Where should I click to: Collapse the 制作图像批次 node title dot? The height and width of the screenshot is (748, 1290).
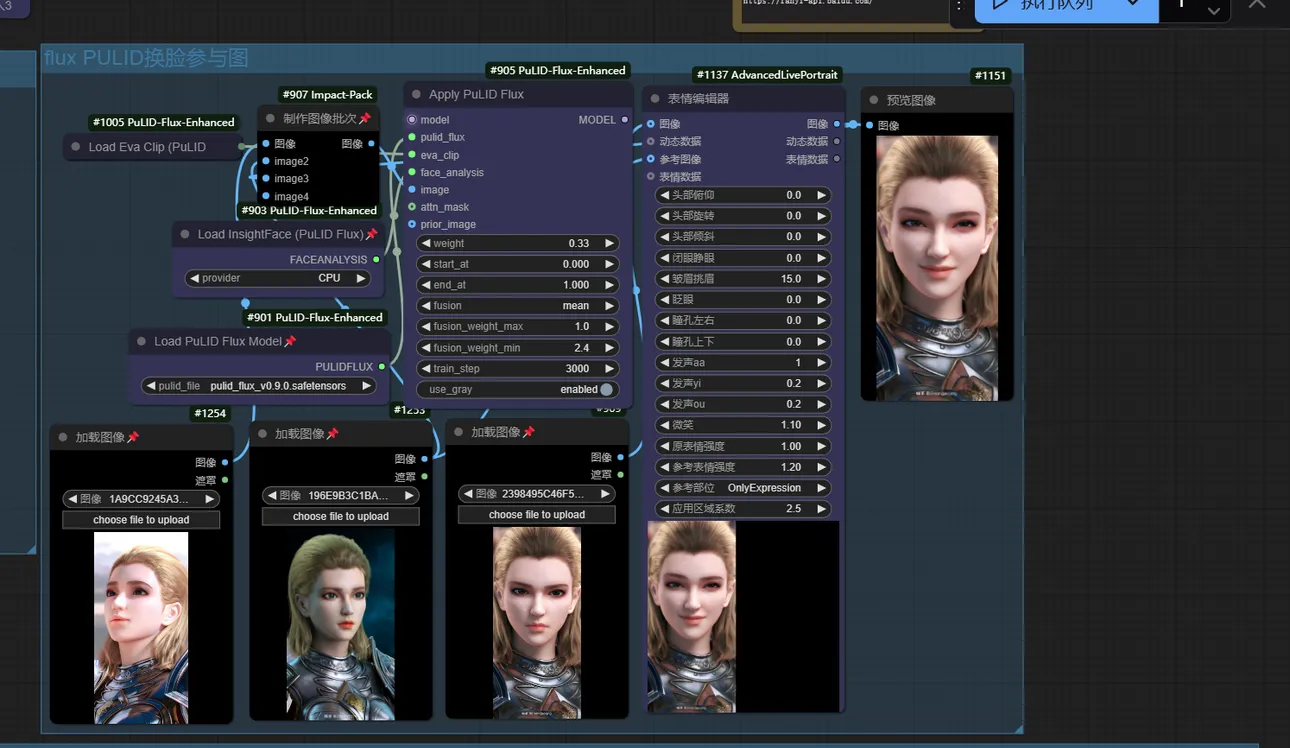pos(270,118)
